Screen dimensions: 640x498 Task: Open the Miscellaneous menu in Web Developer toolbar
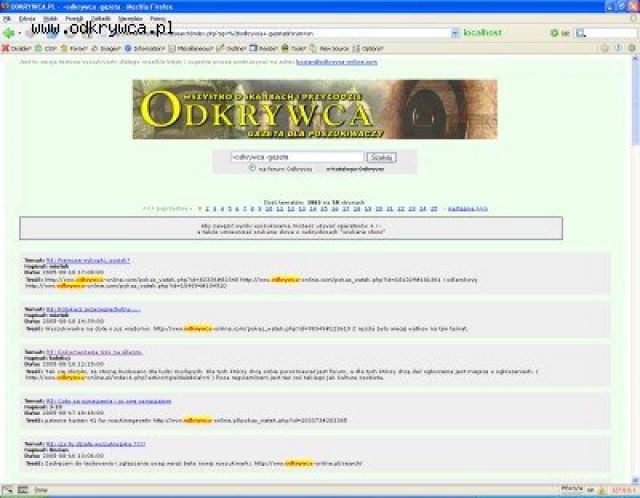(191, 48)
